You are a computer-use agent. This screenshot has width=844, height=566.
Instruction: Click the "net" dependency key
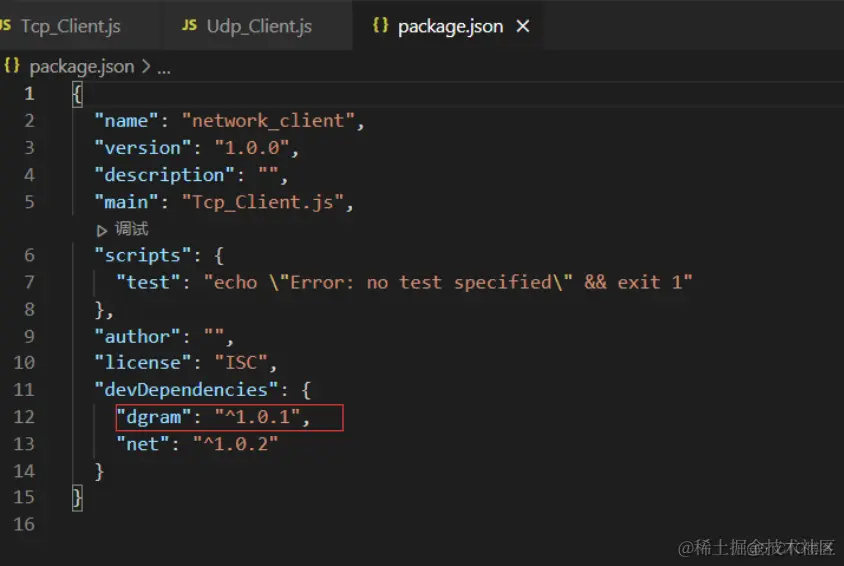(x=143, y=444)
